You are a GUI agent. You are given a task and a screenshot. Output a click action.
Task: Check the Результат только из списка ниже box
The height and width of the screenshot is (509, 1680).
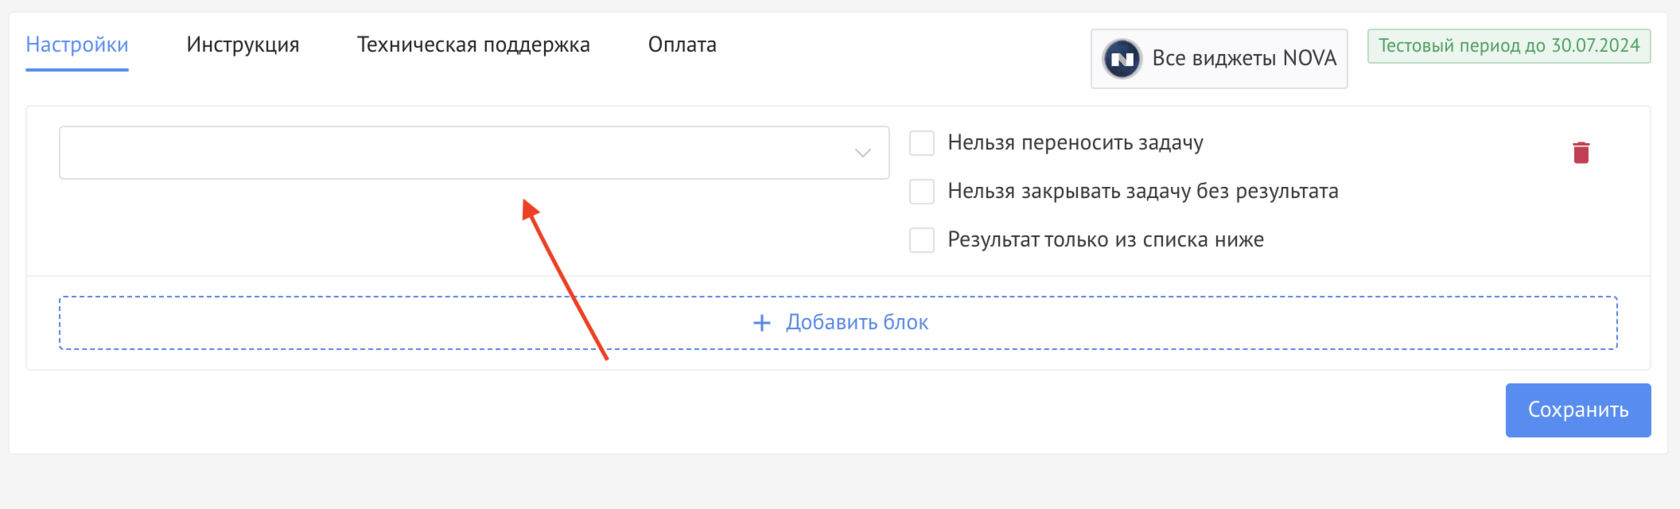(x=922, y=240)
